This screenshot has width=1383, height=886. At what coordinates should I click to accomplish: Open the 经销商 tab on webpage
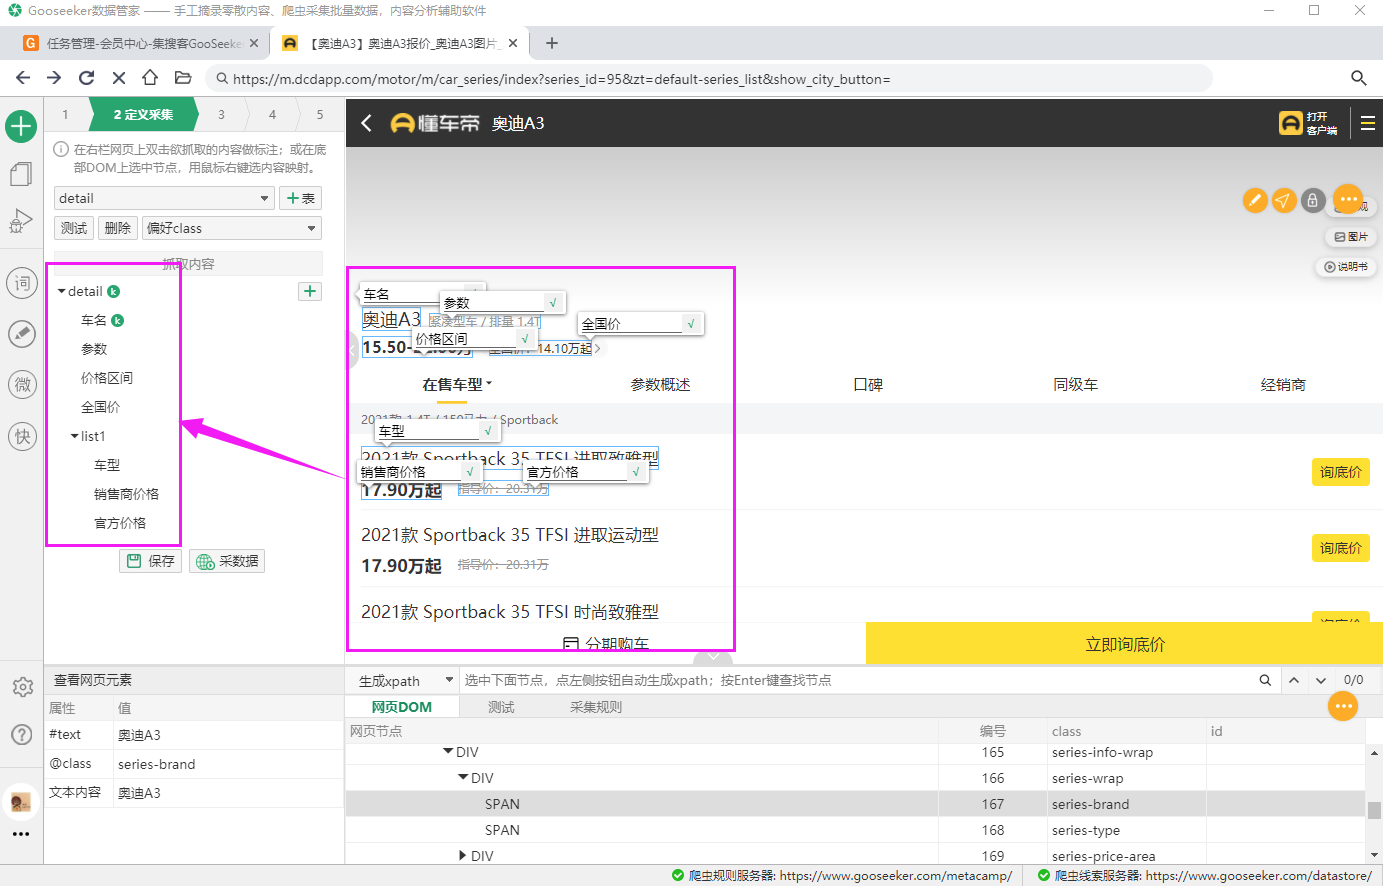pyautogui.click(x=1283, y=385)
